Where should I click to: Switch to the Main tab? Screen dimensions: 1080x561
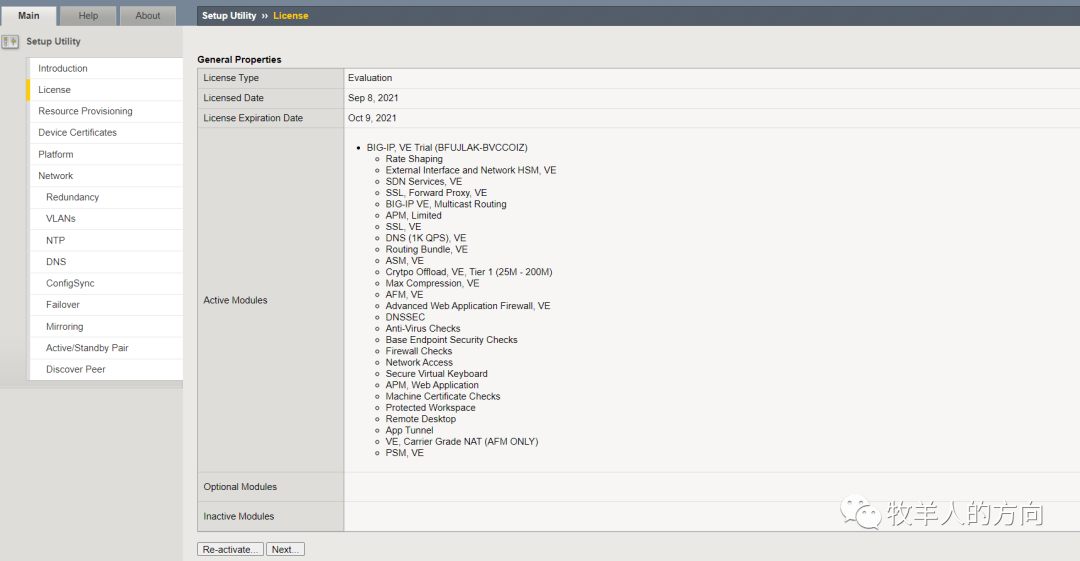pos(28,15)
